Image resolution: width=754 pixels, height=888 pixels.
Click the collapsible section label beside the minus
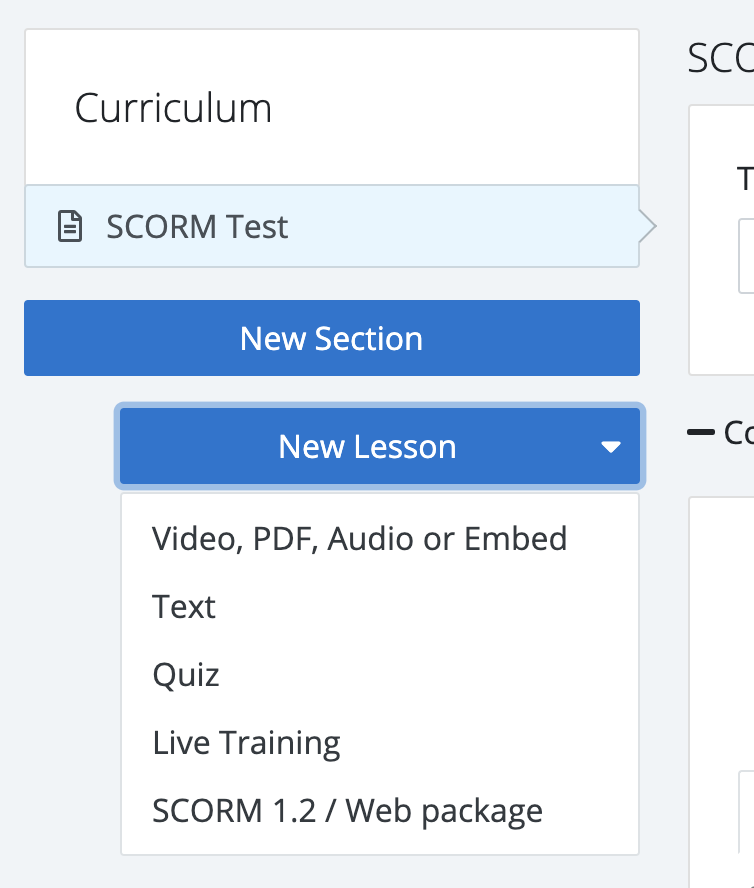[x=738, y=432]
